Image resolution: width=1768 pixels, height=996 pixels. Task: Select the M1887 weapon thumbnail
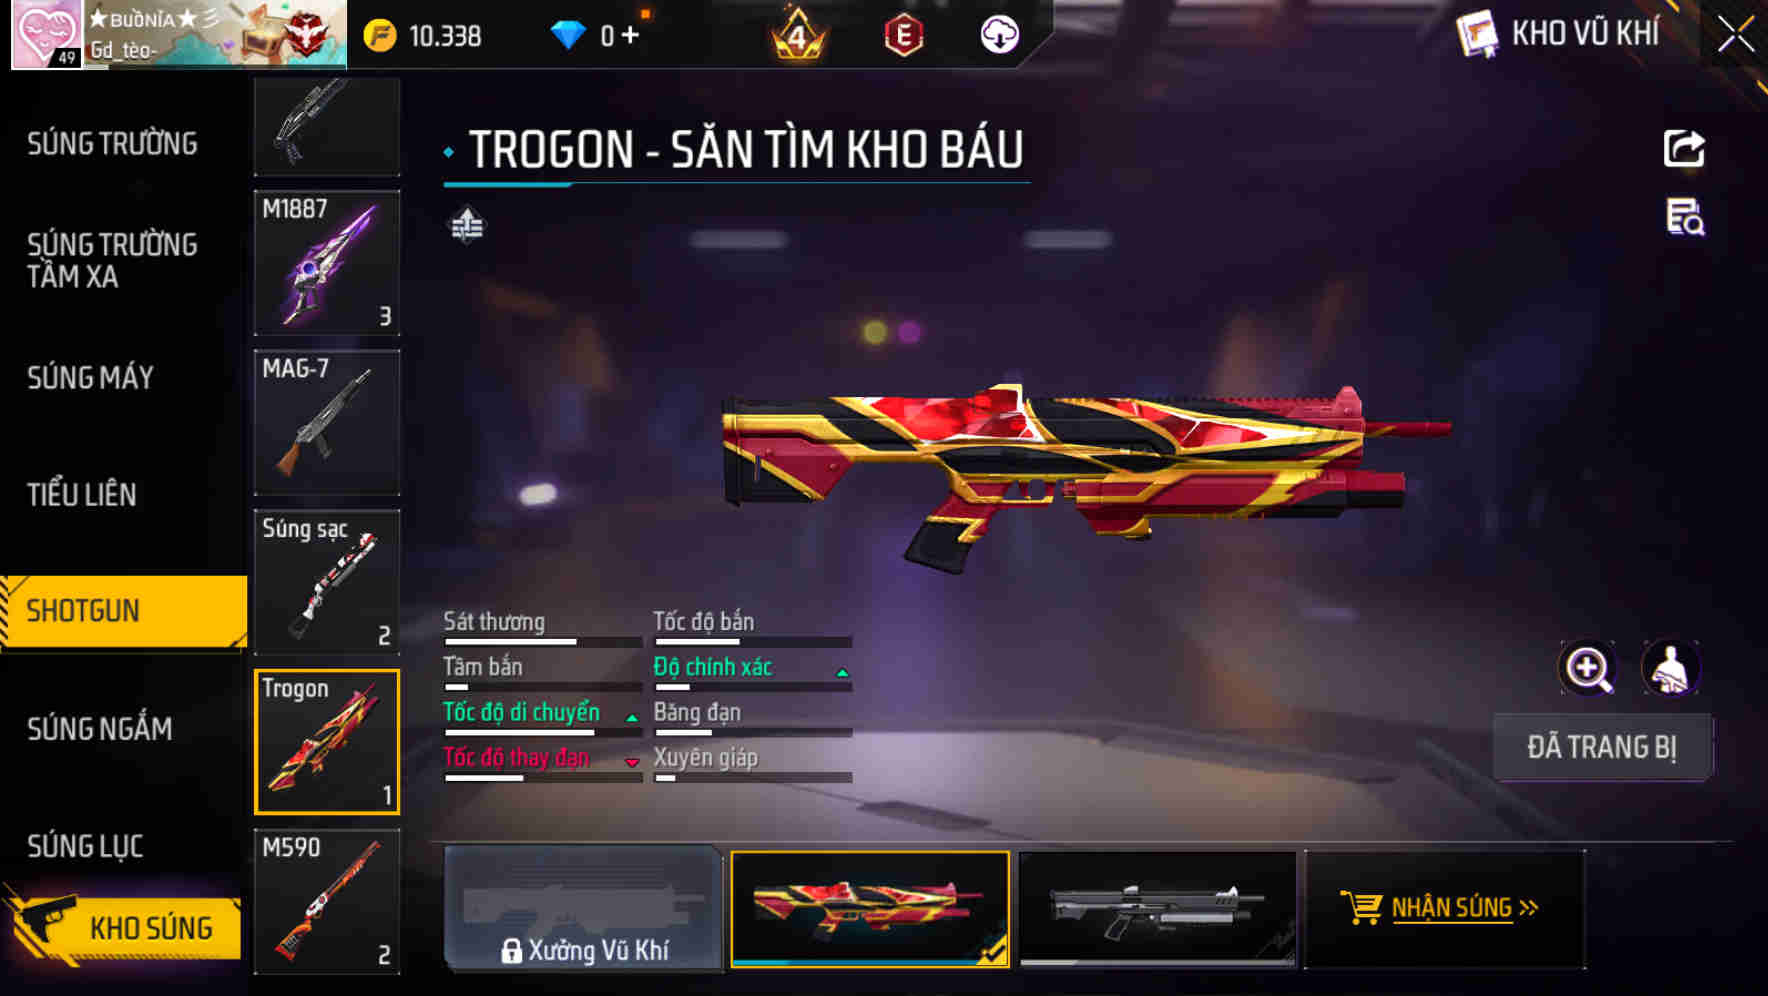(327, 263)
